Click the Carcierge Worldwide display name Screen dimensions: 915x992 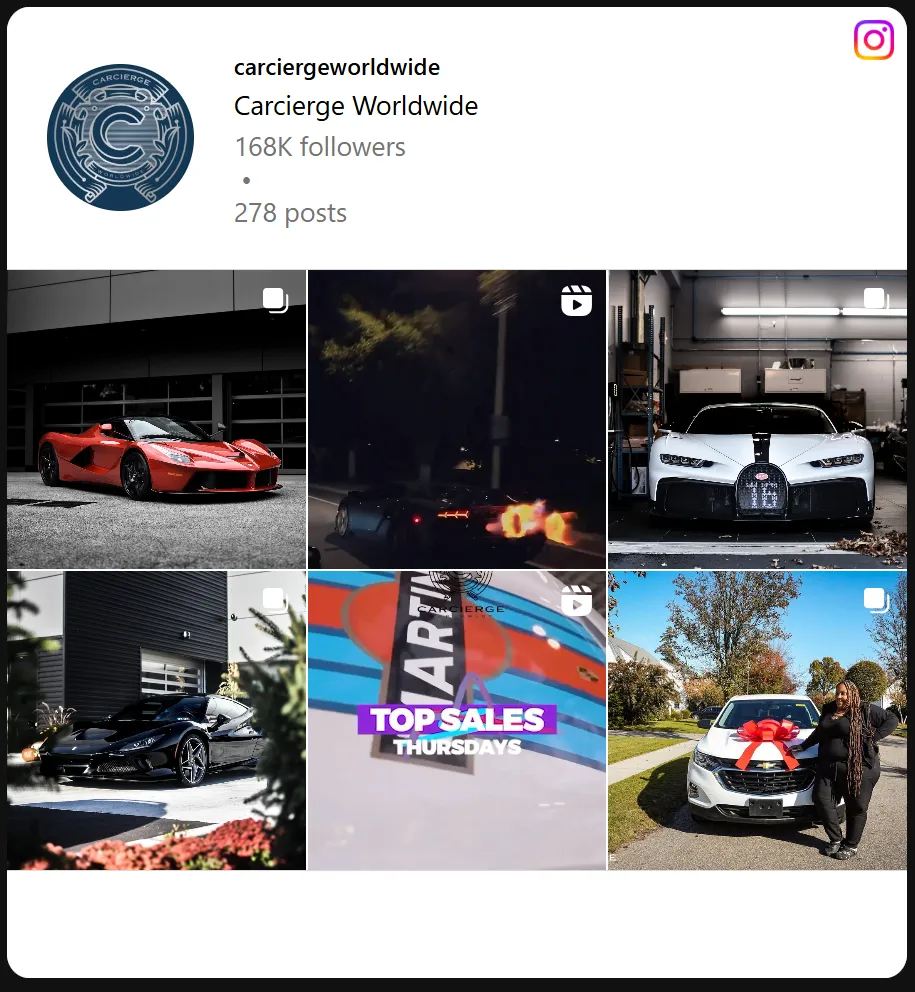pyautogui.click(x=356, y=106)
